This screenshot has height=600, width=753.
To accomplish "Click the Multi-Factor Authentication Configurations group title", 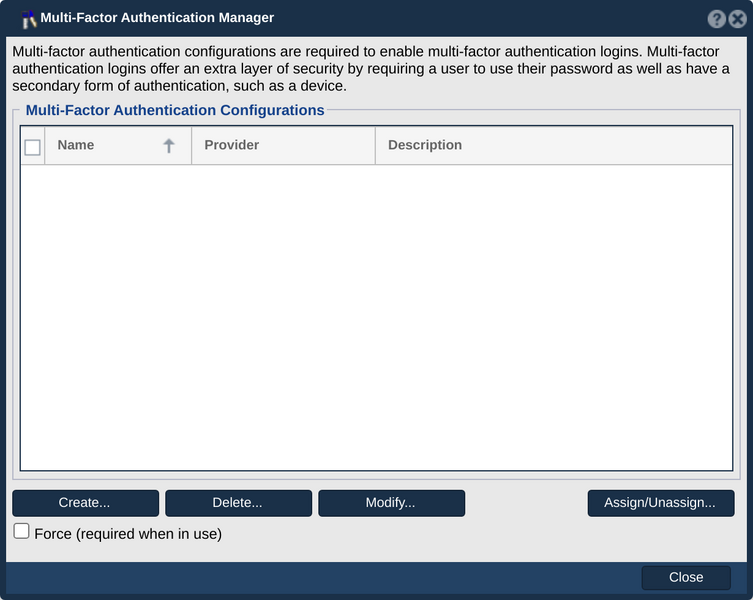I will click(175, 110).
